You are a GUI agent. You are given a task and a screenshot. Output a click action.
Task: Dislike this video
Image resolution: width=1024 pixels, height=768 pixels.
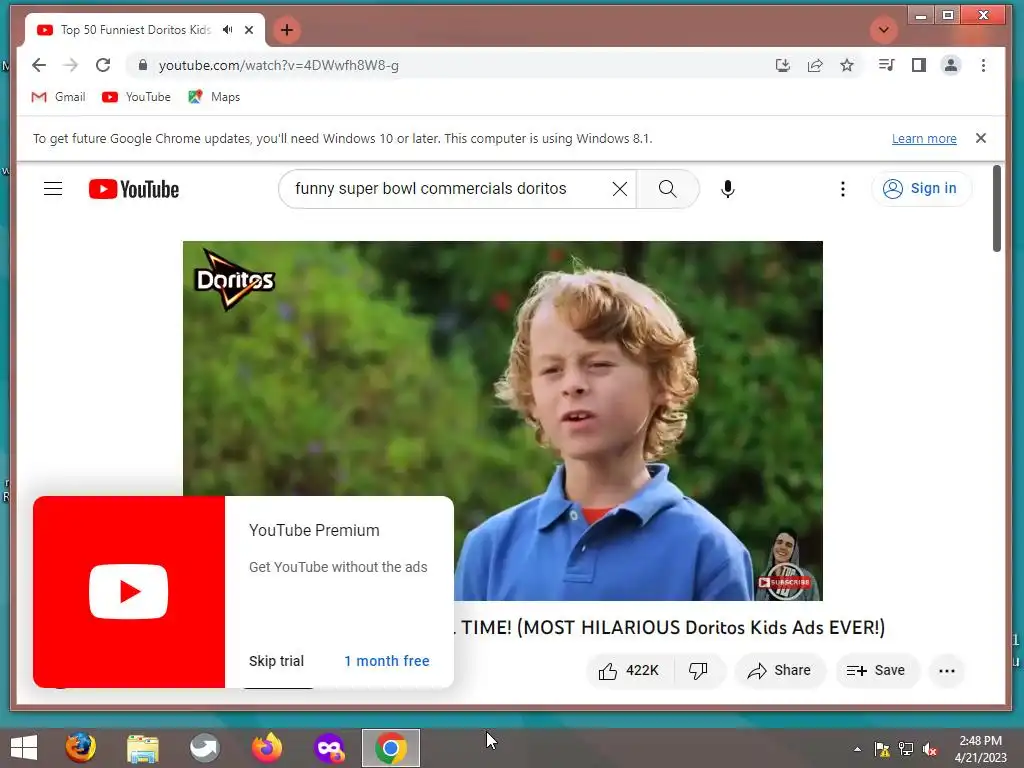point(698,671)
